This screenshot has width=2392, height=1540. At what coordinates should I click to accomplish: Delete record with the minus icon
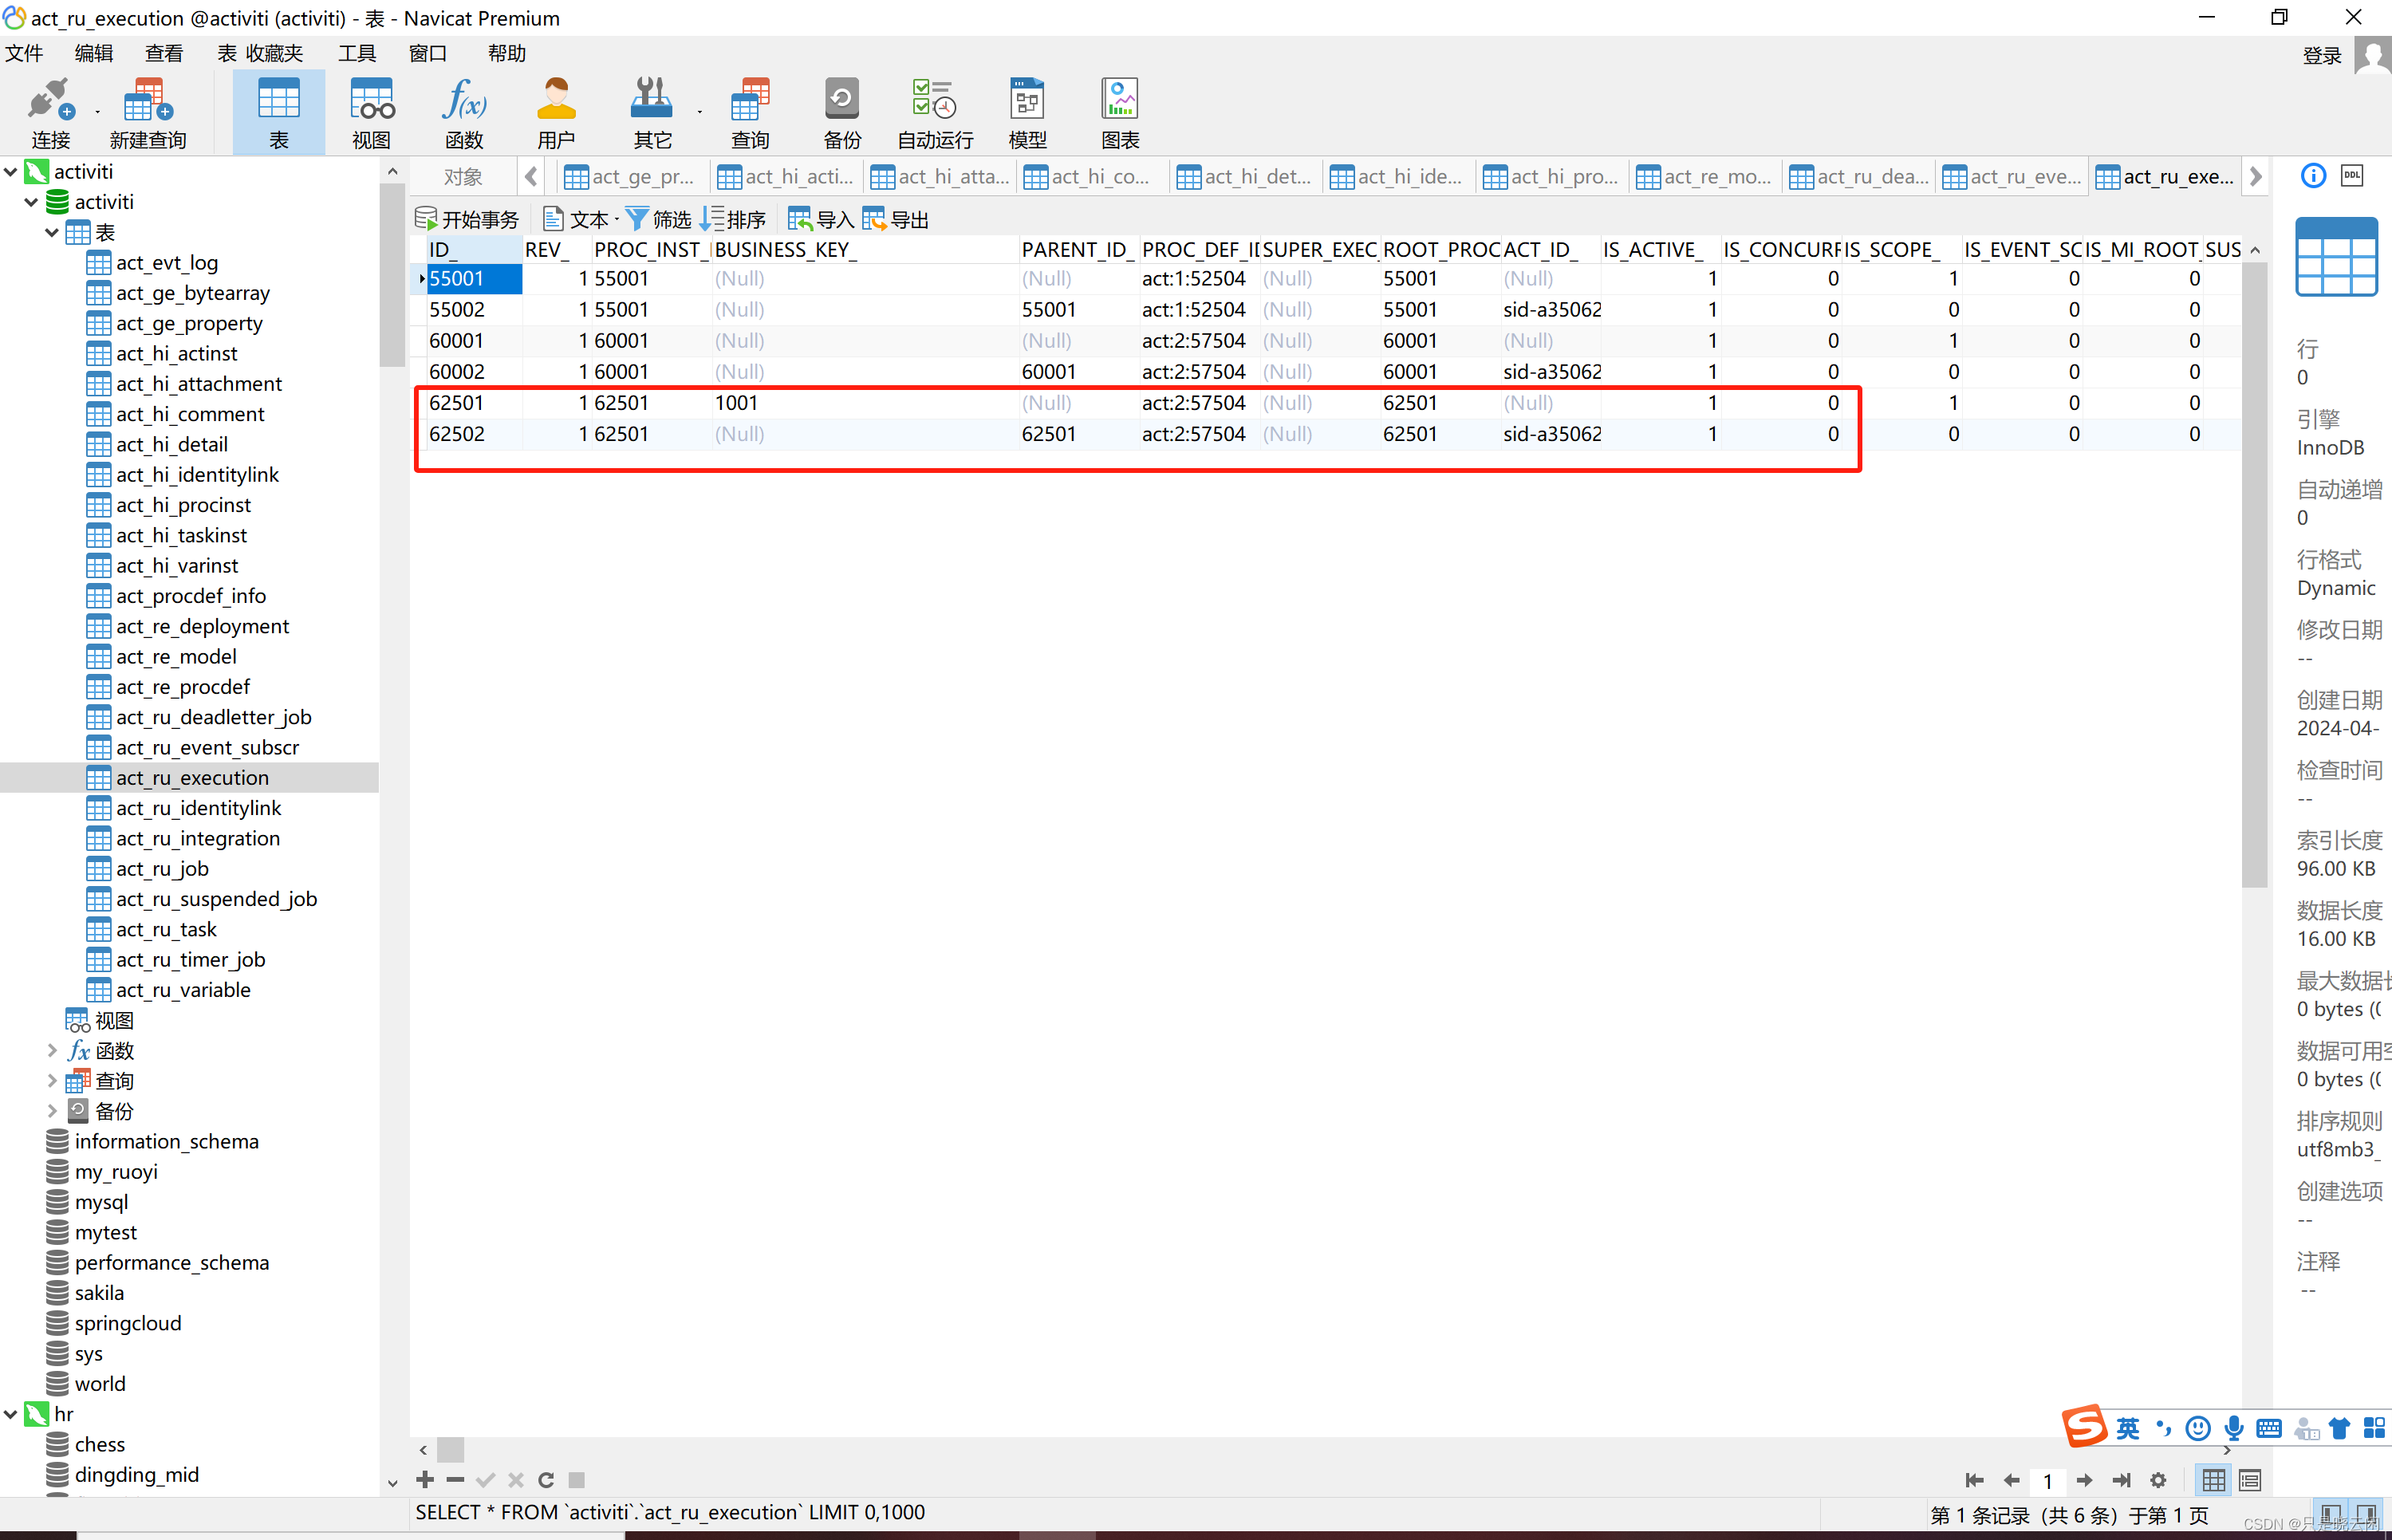456,1479
